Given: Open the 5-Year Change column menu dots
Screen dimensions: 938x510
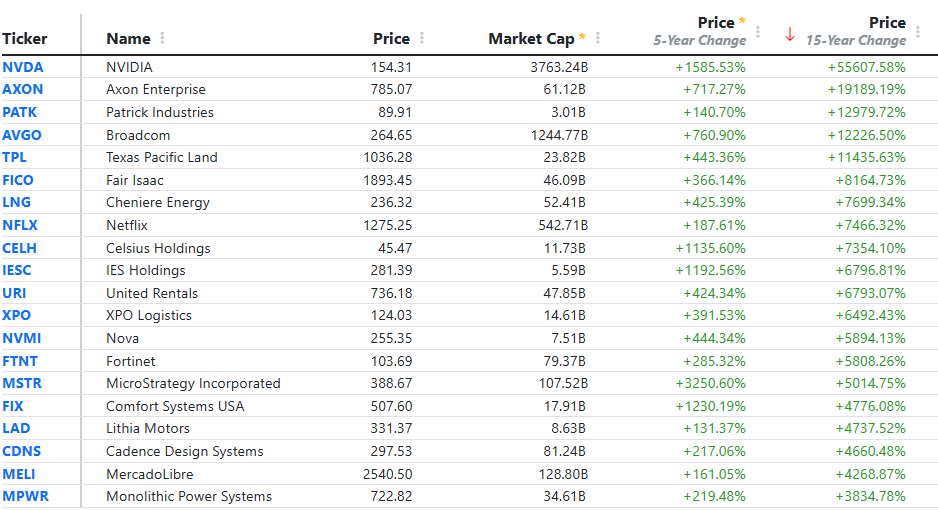Looking at the screenshot, I should (757, 32).
